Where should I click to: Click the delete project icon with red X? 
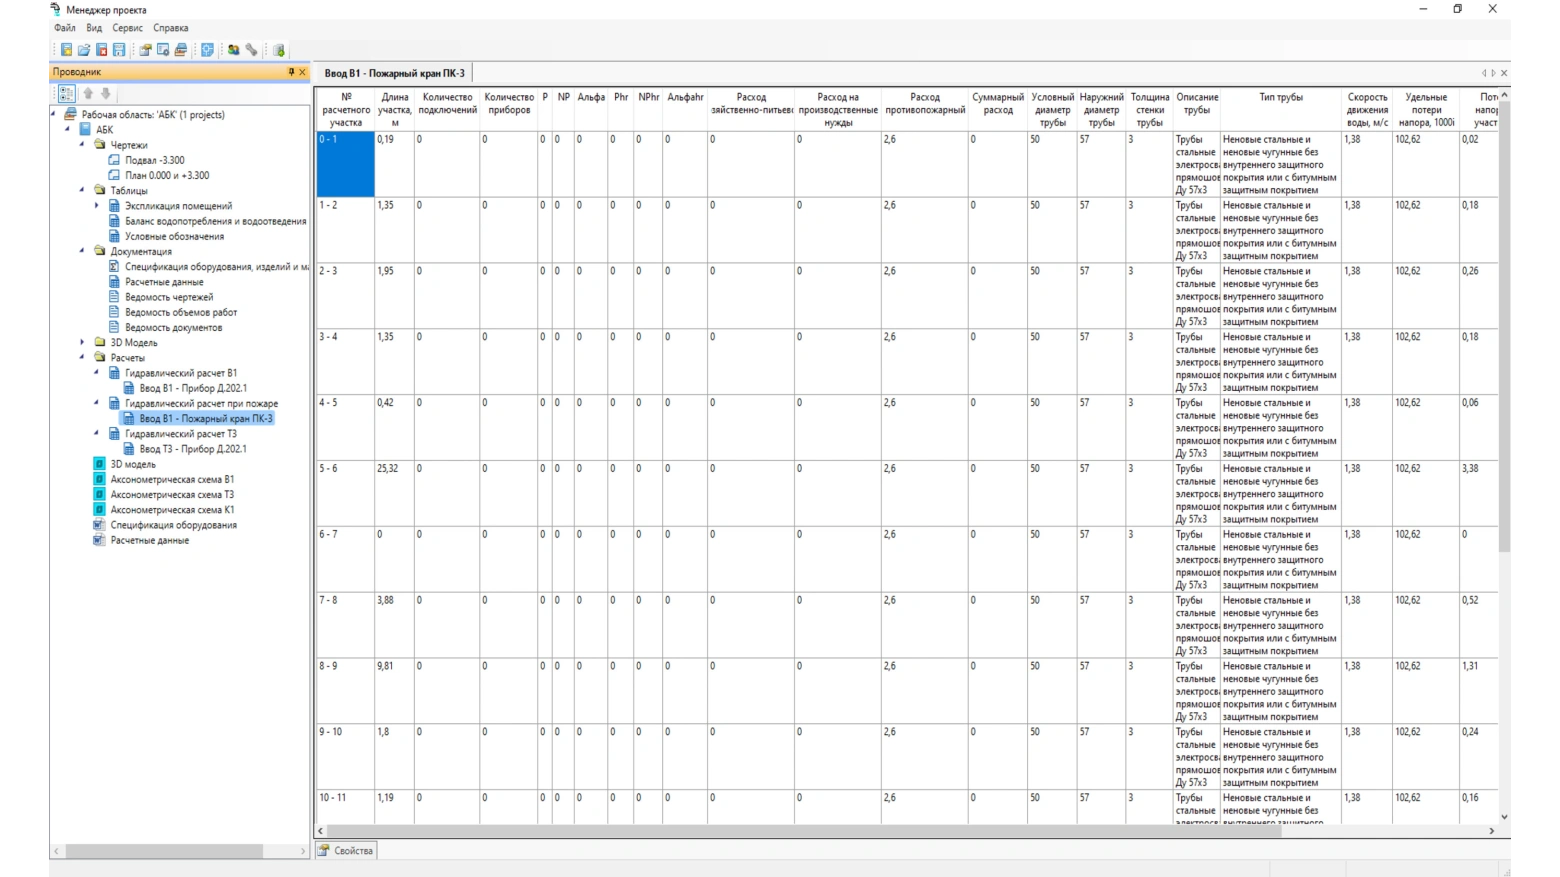[101, 50]
